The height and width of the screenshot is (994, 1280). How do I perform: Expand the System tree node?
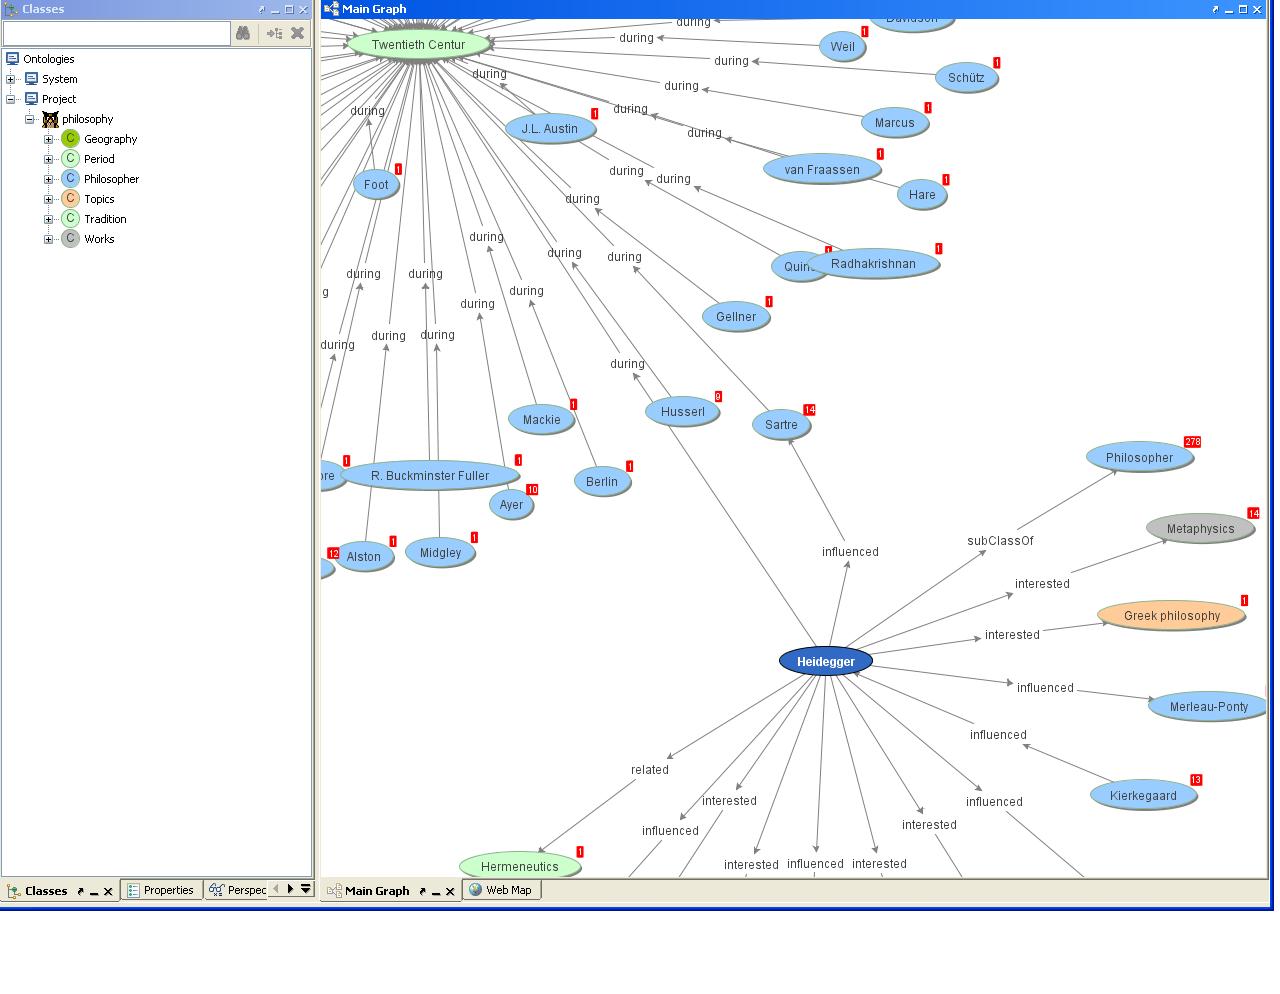click(11, 79)
